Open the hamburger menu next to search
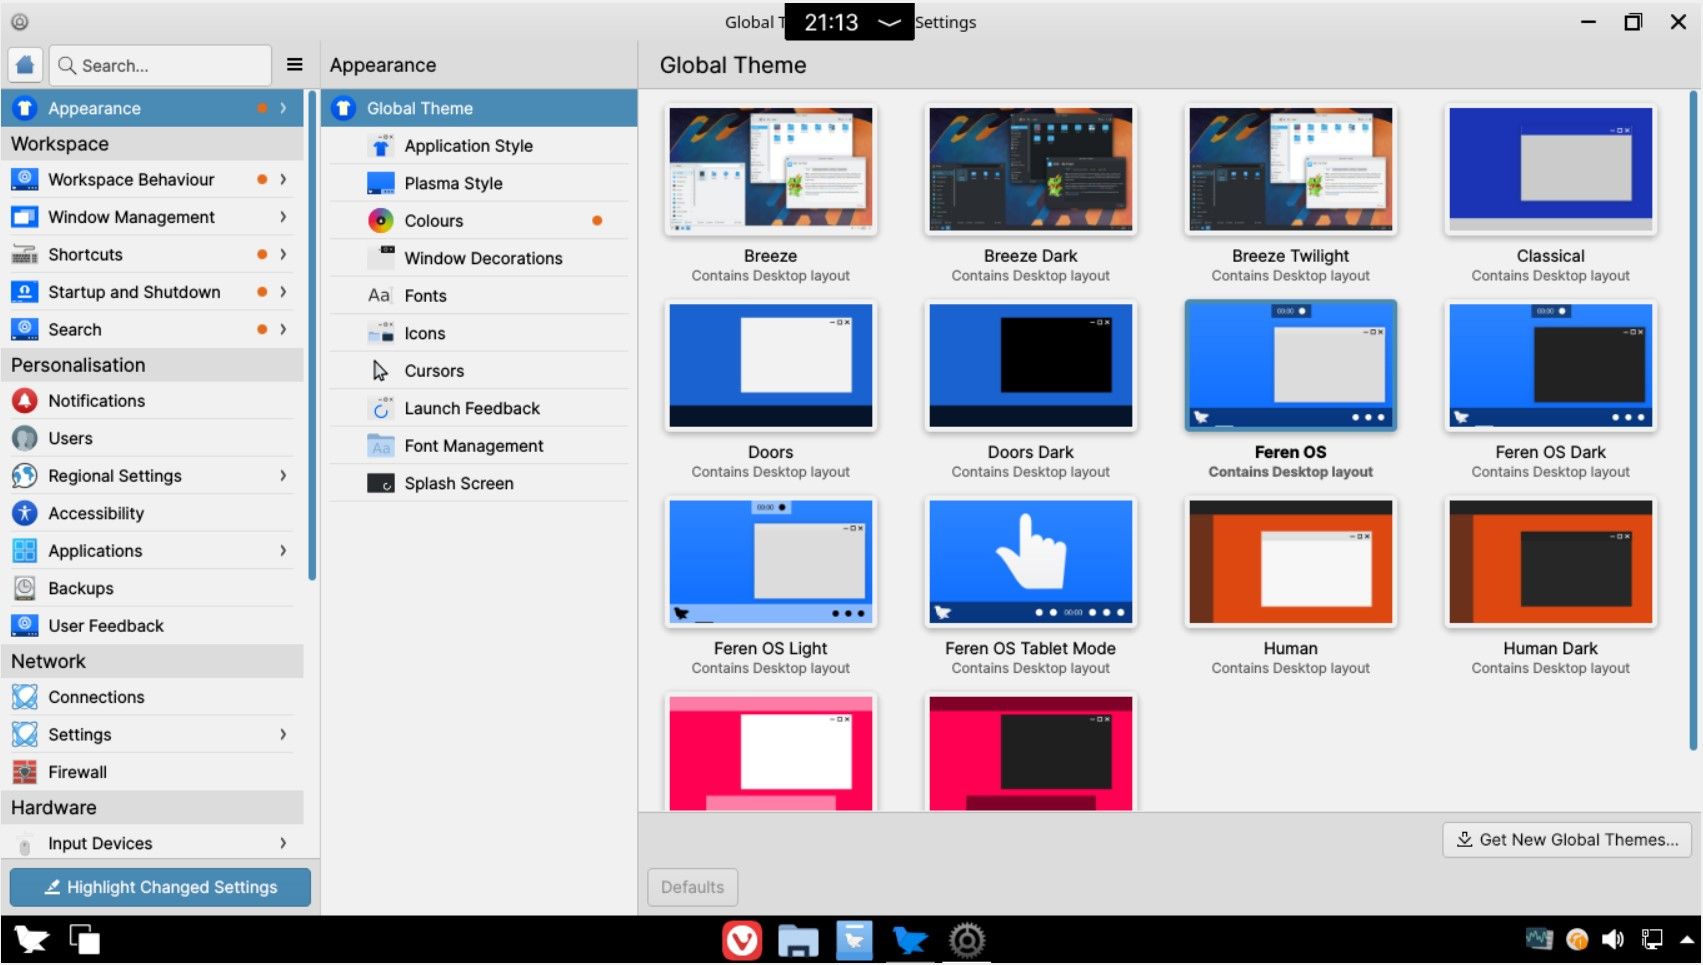The image size is (1703, 965). point(294,65)
